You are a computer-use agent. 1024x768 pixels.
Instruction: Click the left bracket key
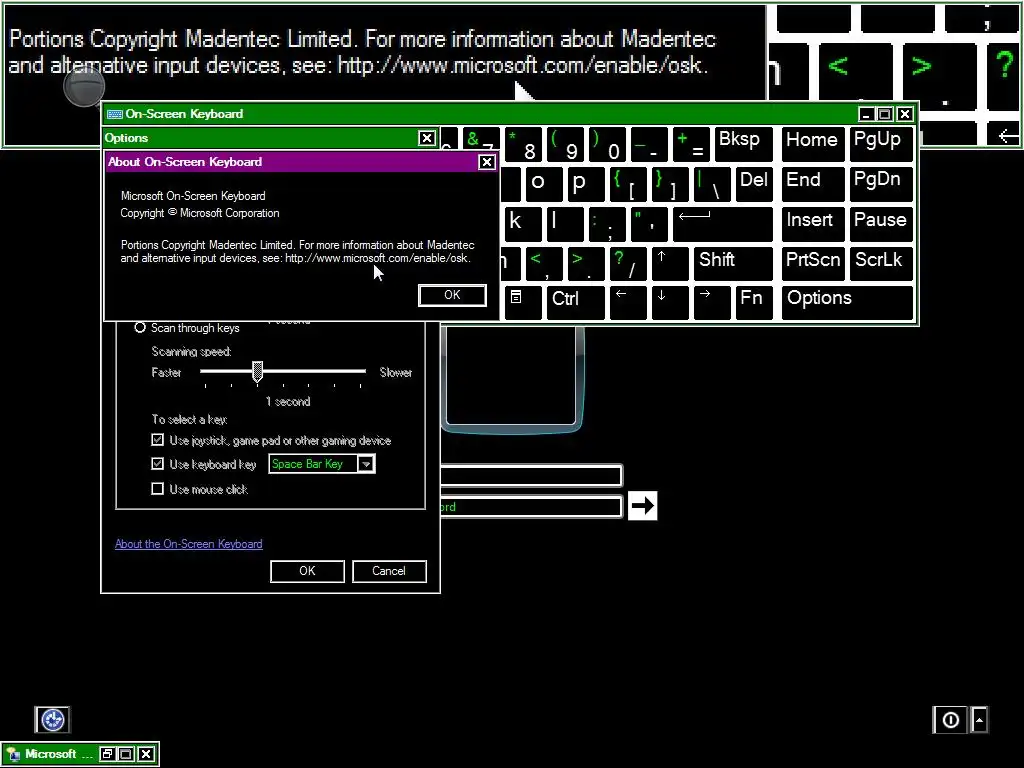coord(628,184)
